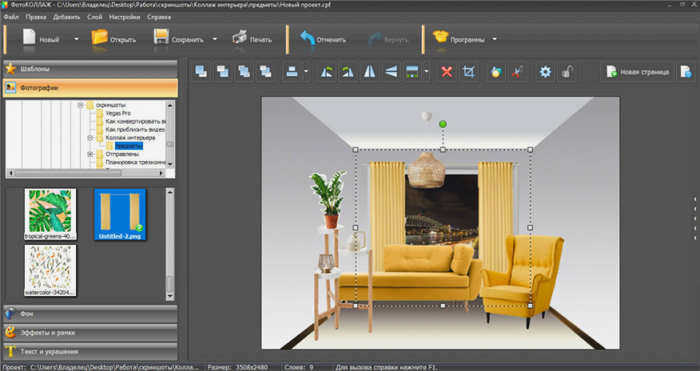The image size is (700, 371).
Task: Click the Программы button
Action: click(x=459, y=39)
